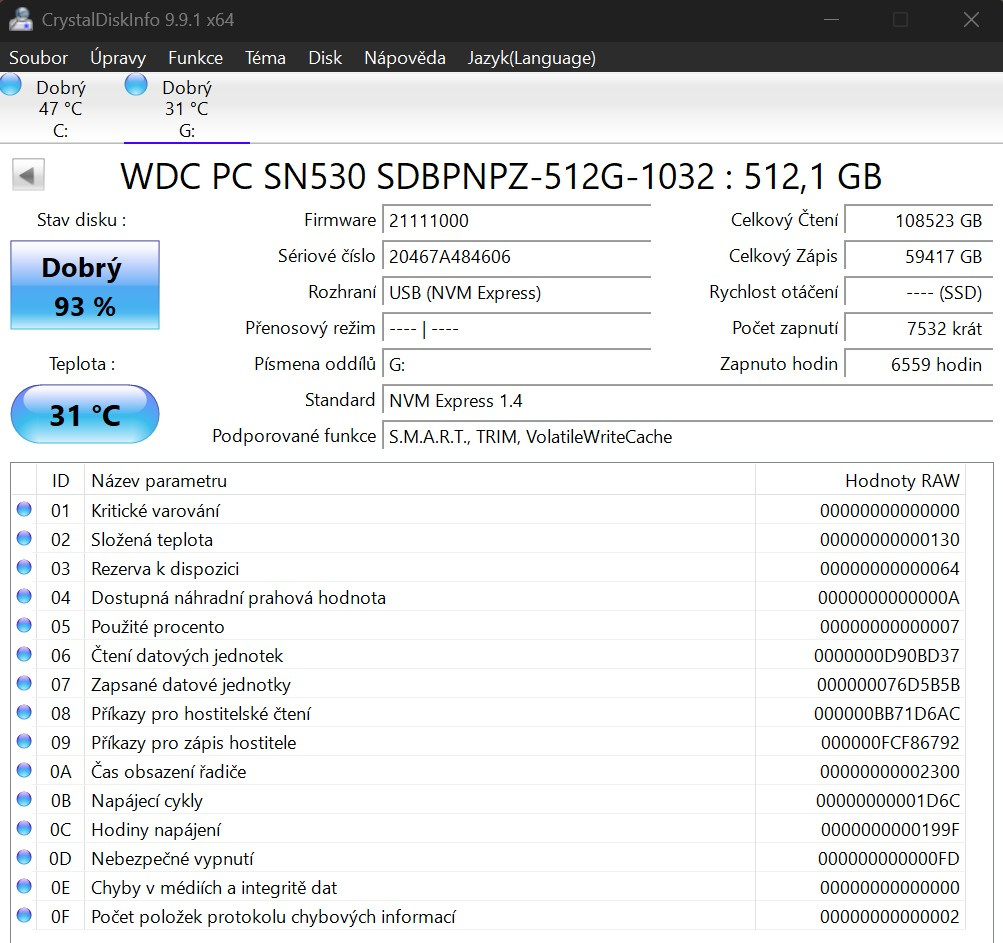Screen dimensions: 1003x943
Task: Click the Celkový Čtení value 108523 GB
Action: point(919,221)
